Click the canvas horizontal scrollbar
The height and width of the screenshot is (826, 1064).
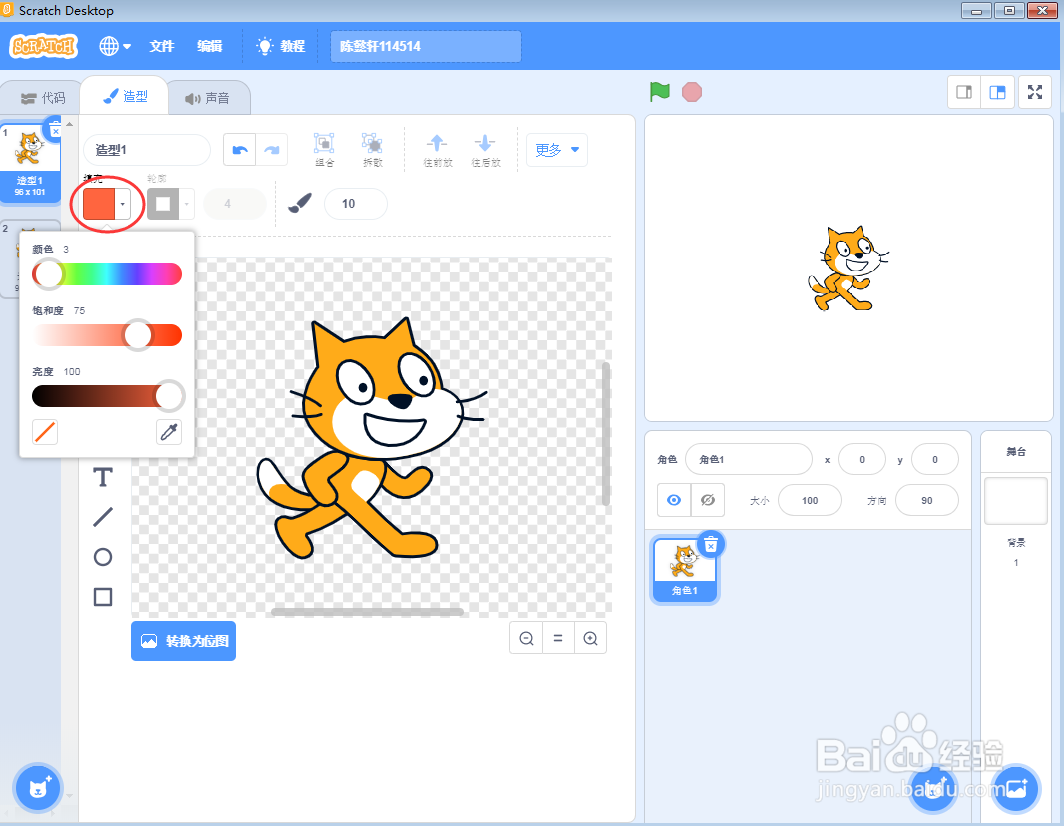367,612
